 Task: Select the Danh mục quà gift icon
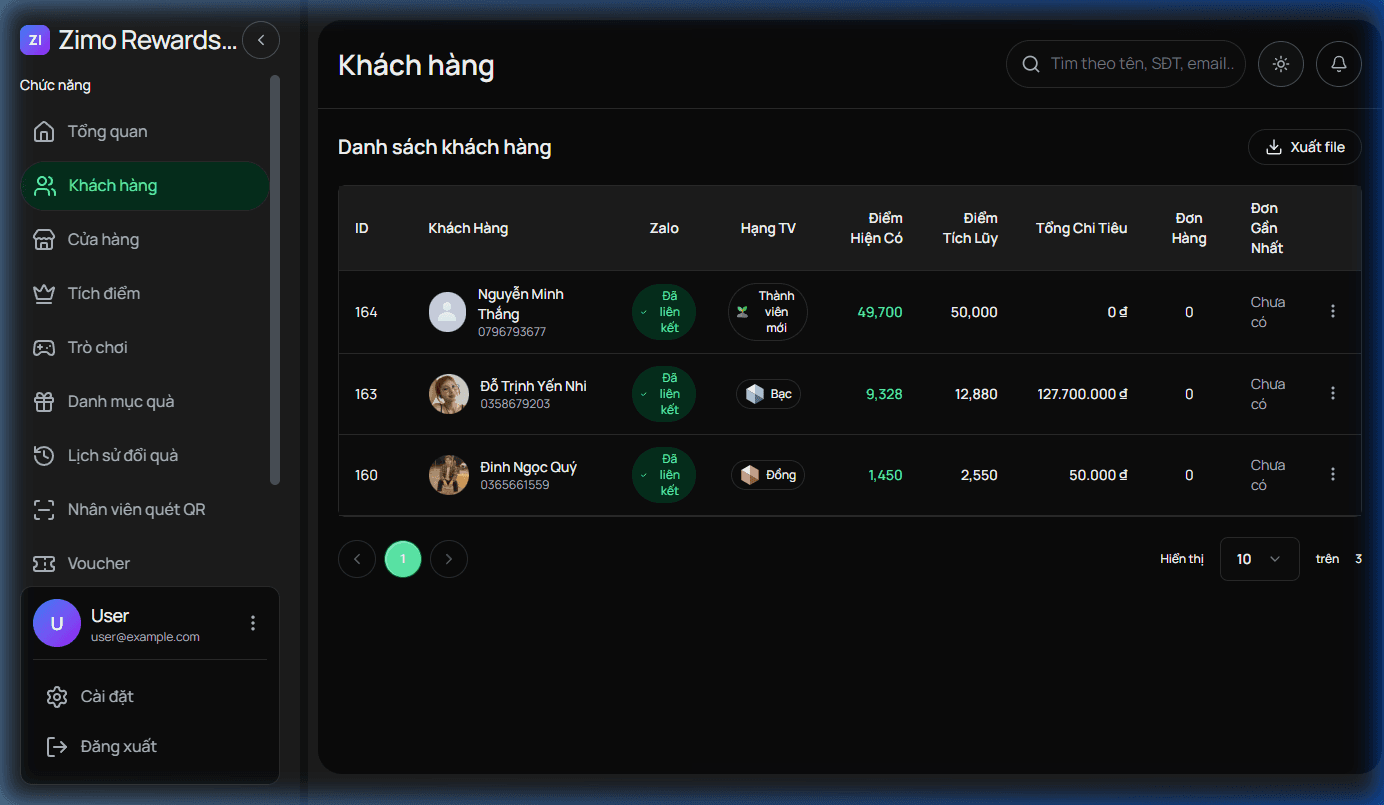pyautogui.click(x=44, y=402)
